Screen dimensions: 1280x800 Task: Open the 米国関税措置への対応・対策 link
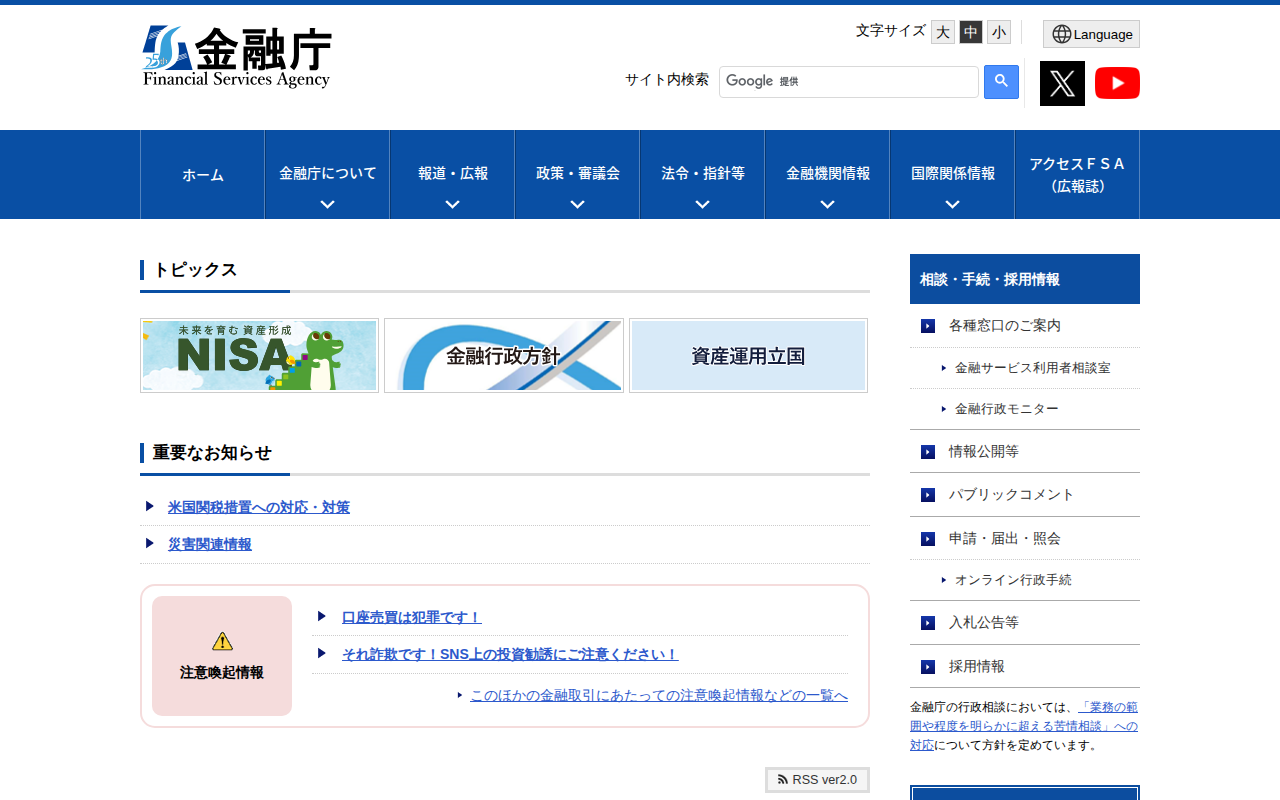(258, 507)
